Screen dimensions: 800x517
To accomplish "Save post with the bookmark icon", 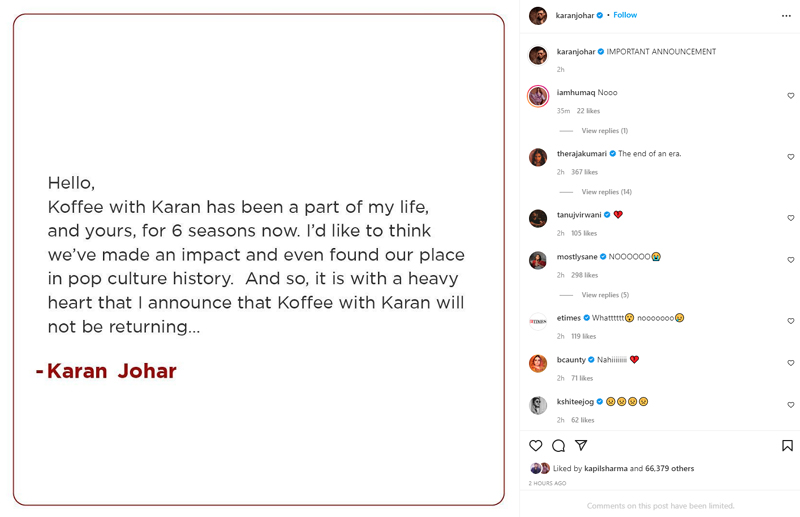I will point(787,446).
